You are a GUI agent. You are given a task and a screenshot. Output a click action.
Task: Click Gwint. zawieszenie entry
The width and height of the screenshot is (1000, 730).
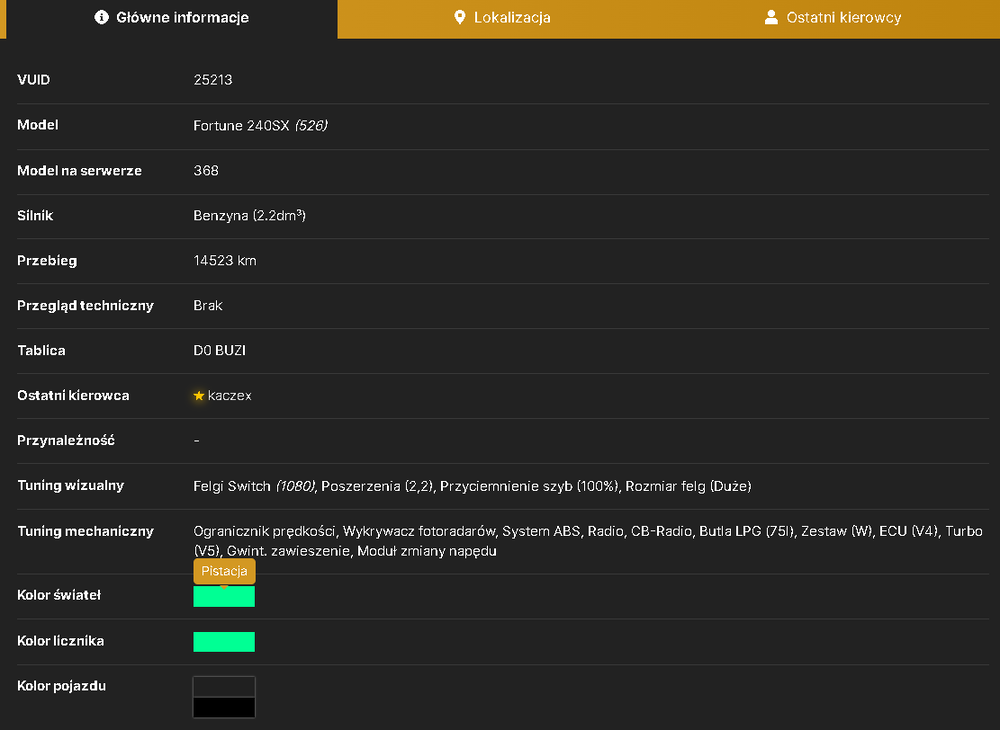(x=288, y=551)
